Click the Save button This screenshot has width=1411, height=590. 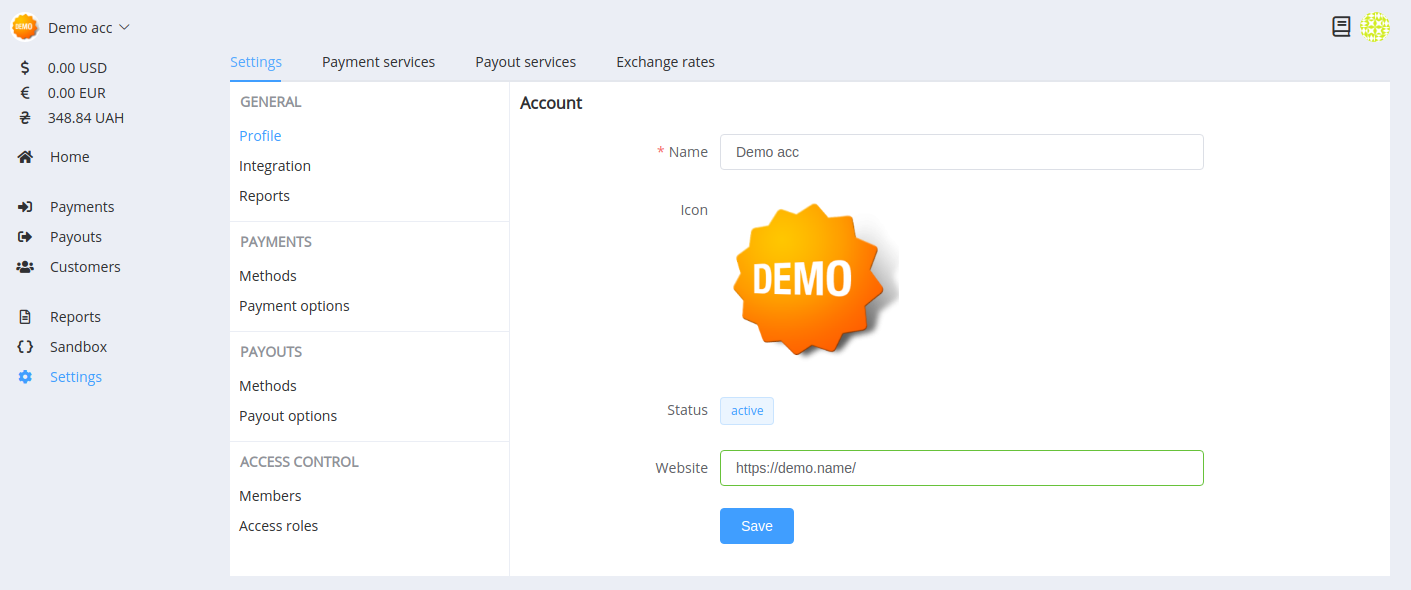[757, 526]
